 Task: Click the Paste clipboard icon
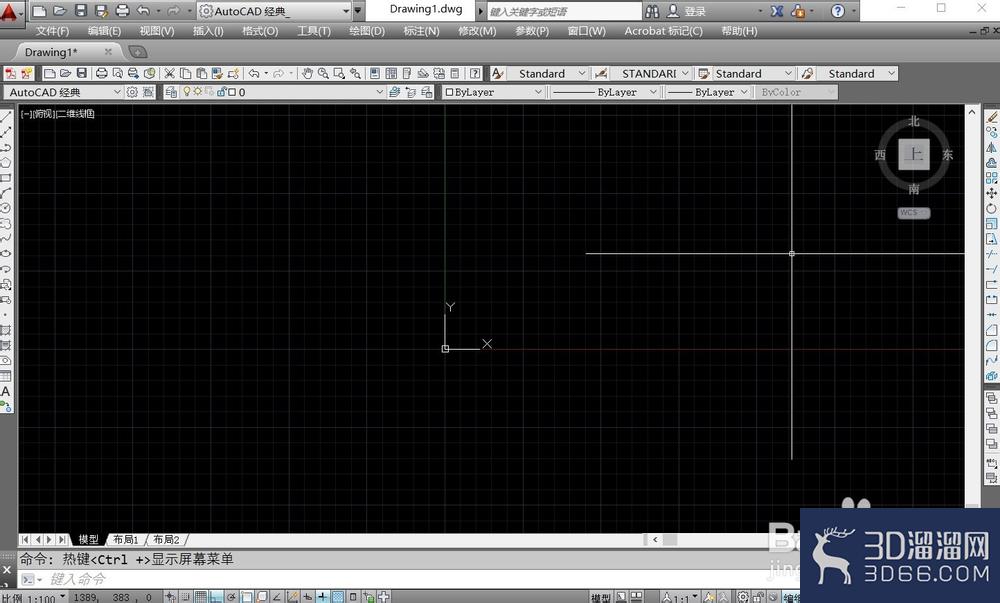tap(201, 73)
